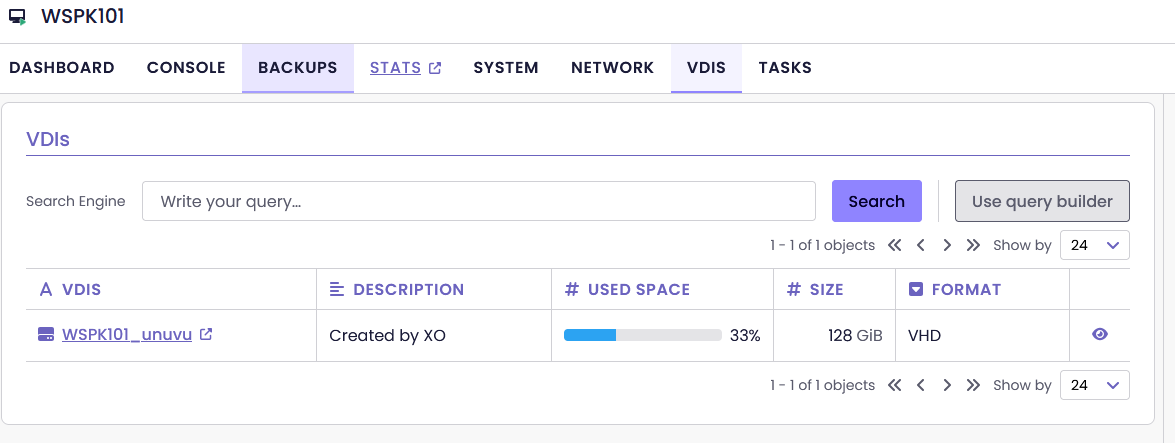Viewport: 1175px width, 443px height.
Task: Click the purple Search button
Action: pyautogui.click(x=876, y=201)
